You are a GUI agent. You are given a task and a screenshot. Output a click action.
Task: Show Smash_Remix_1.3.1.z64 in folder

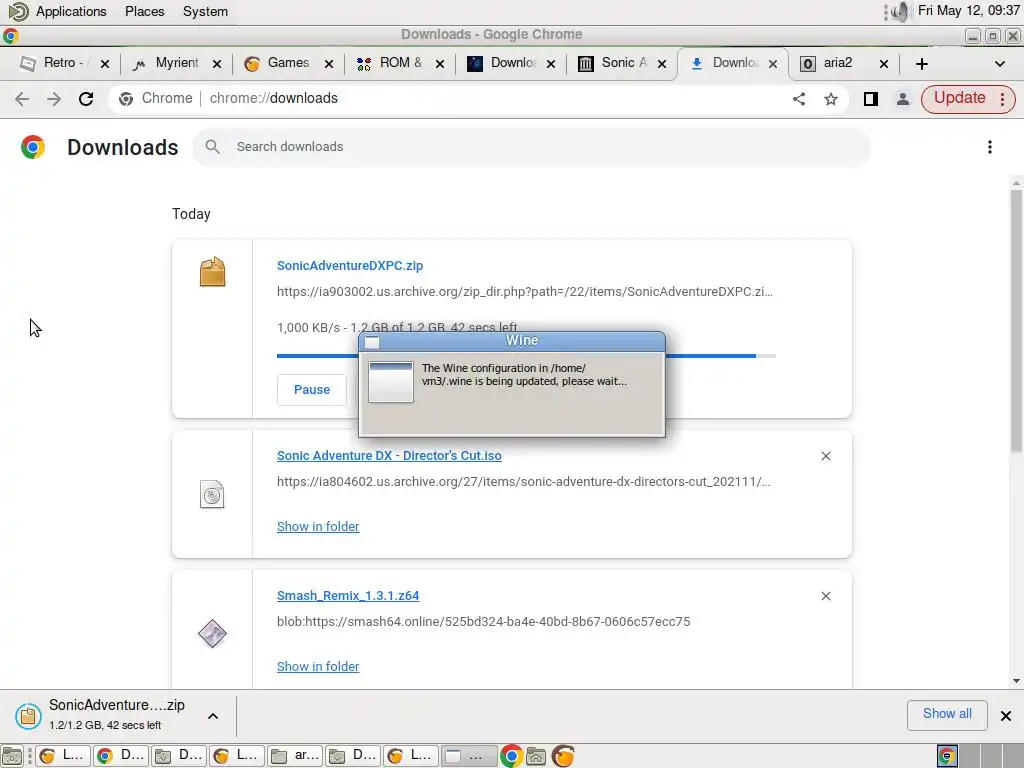tap(318, 666)
